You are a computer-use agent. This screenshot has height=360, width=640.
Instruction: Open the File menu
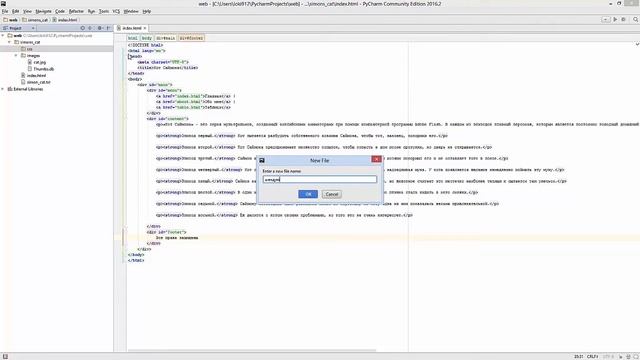pos(5,11)
